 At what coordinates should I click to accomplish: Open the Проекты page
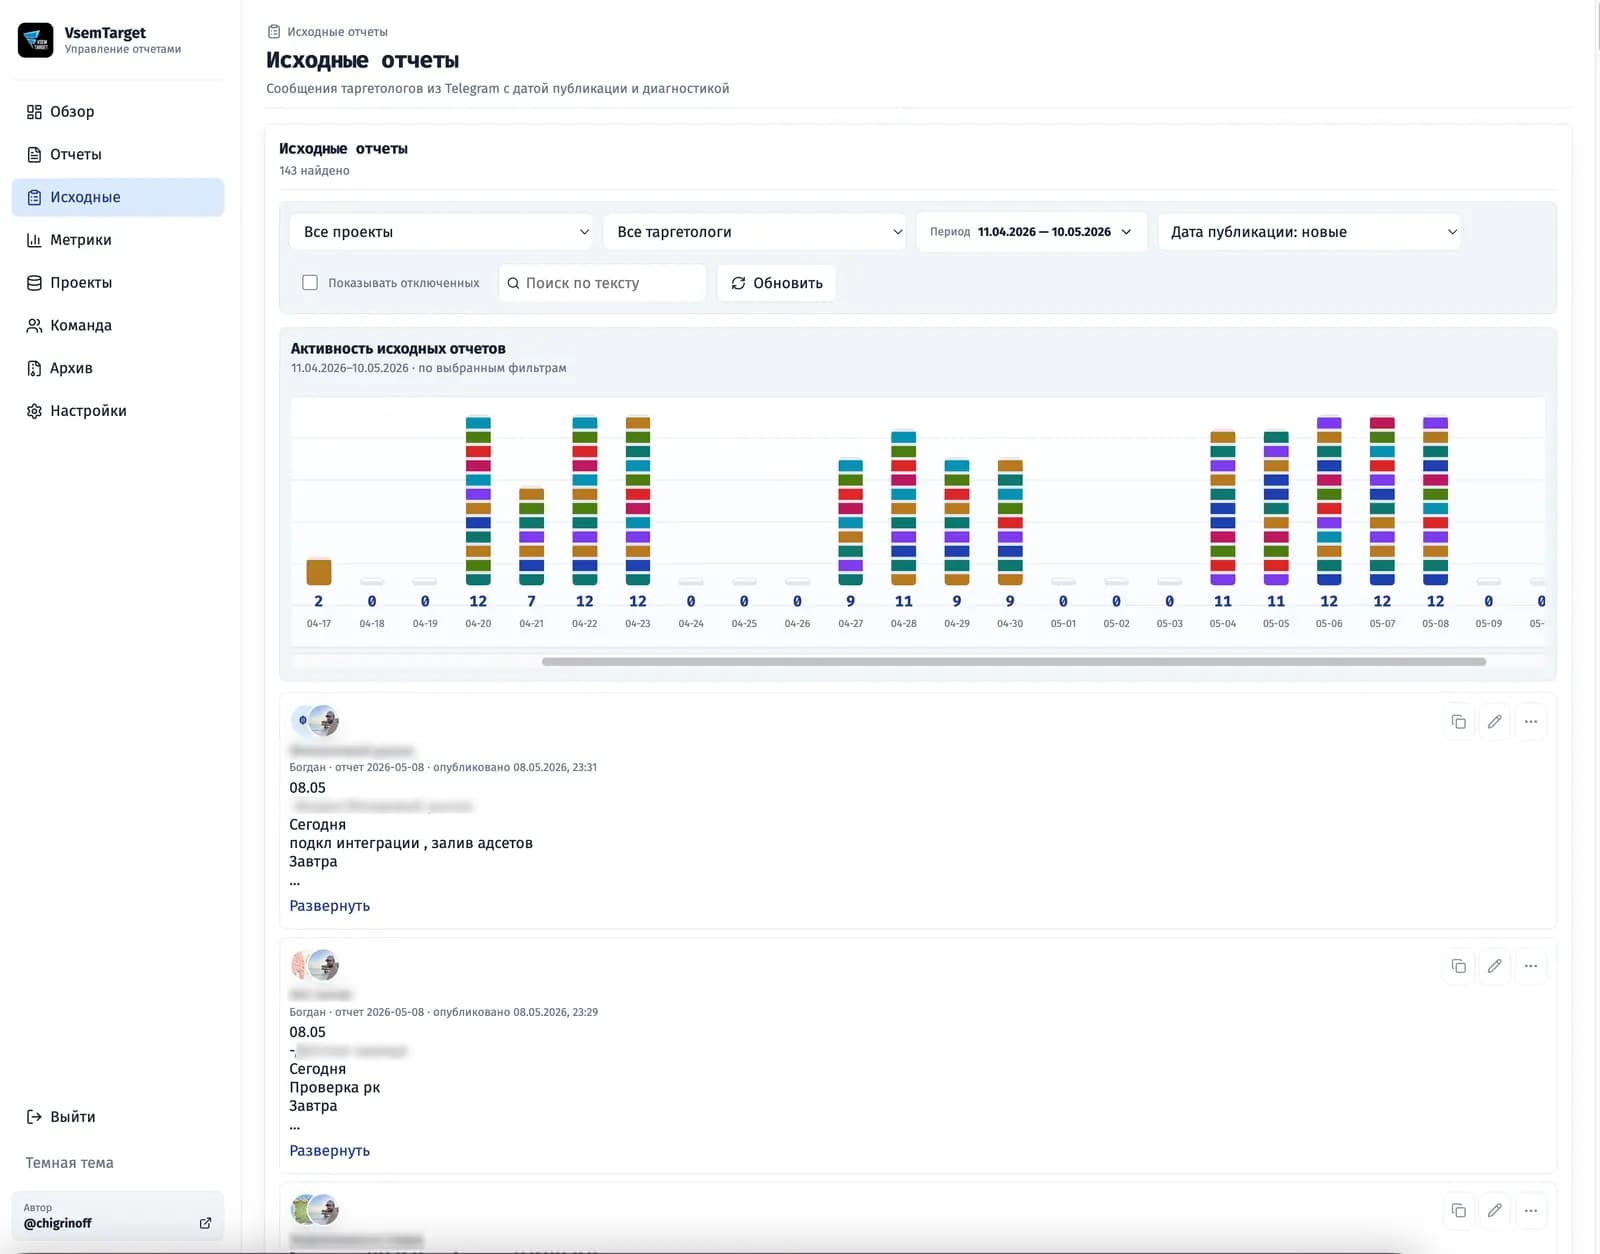coord(118,283)
